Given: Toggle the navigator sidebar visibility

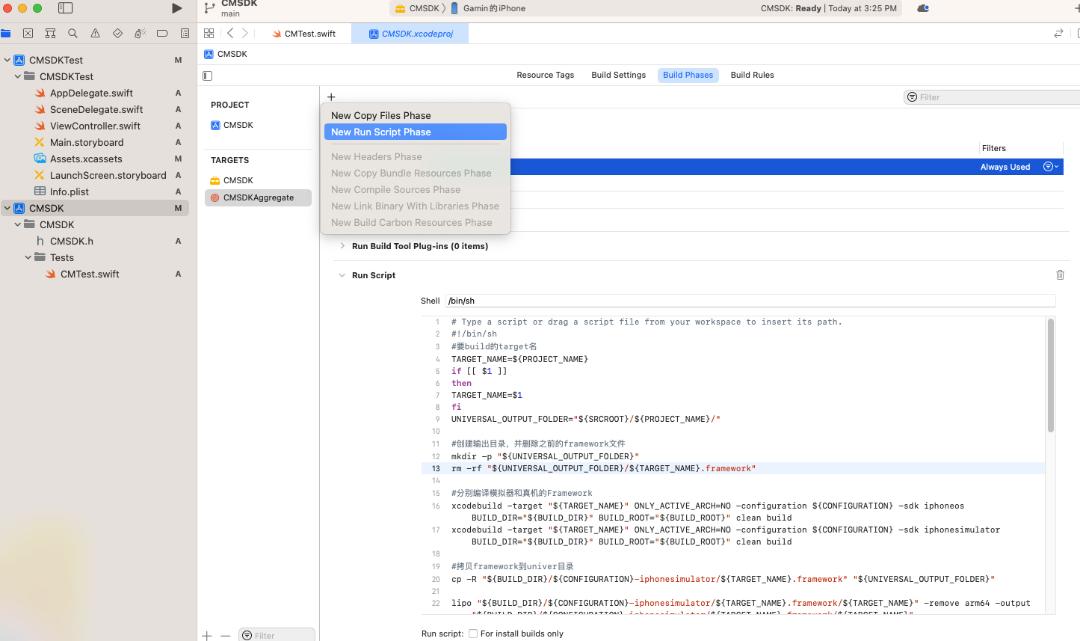Looking at the screenshot, I should pyautogui.click(x=65, y=8).
